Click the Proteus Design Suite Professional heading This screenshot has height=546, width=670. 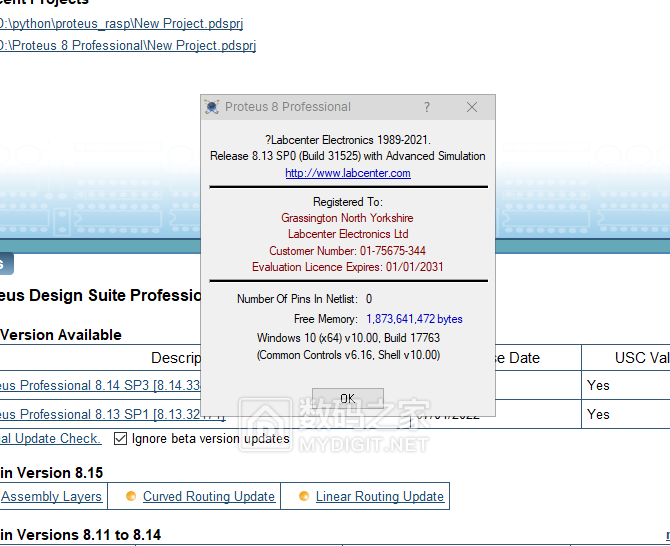pos(100,295)
